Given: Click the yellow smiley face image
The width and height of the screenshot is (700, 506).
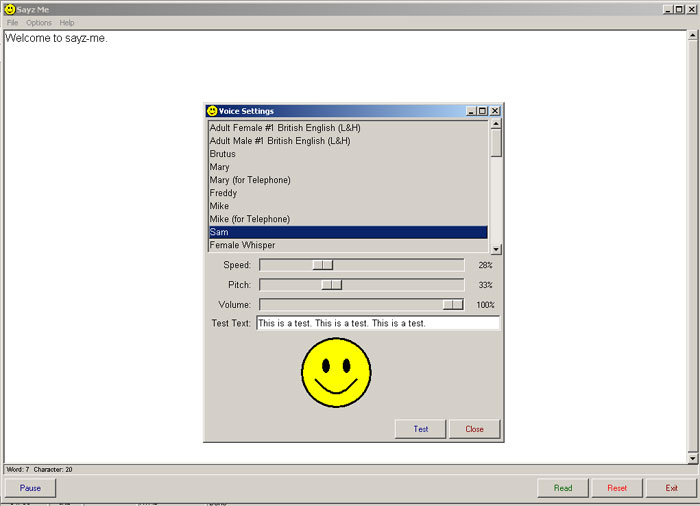Looking at the screenshot, I should coord(336,372).
